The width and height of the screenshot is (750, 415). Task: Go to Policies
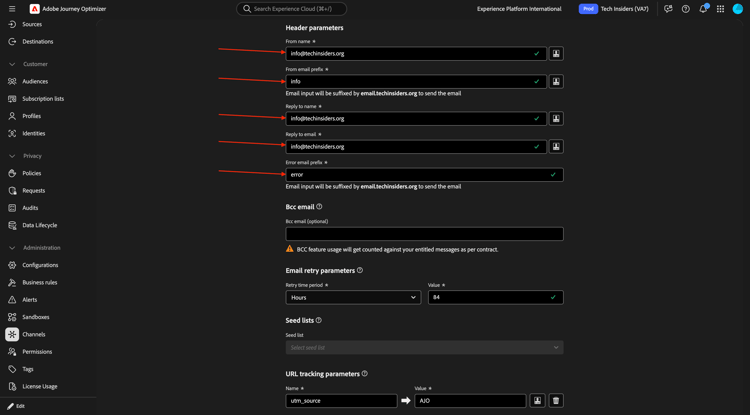(x=32, y=173)
